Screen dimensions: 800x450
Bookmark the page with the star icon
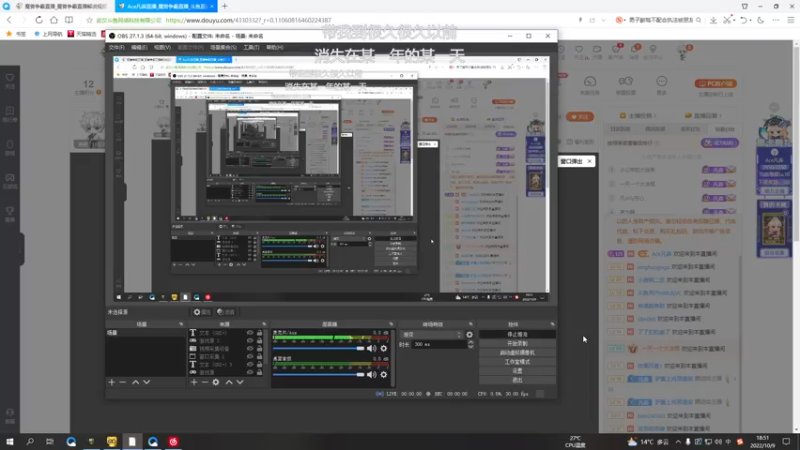89,20
